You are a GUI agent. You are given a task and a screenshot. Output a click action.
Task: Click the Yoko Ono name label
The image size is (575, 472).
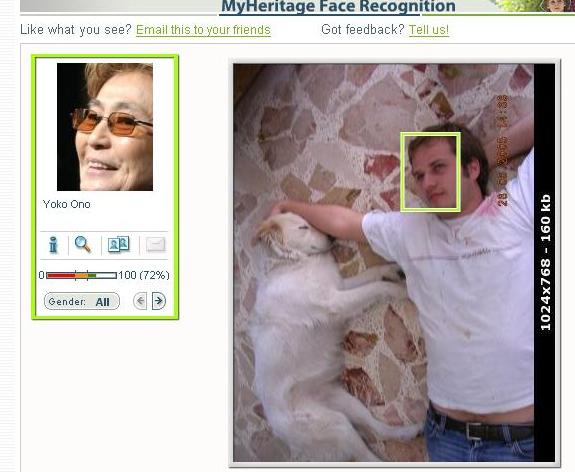[x=66, y=204]
